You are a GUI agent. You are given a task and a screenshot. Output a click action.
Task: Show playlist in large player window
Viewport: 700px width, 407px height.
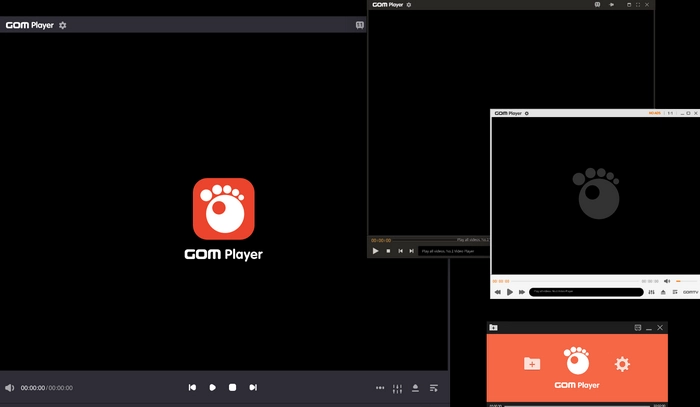pyautogui.click(x=433, y=388)
